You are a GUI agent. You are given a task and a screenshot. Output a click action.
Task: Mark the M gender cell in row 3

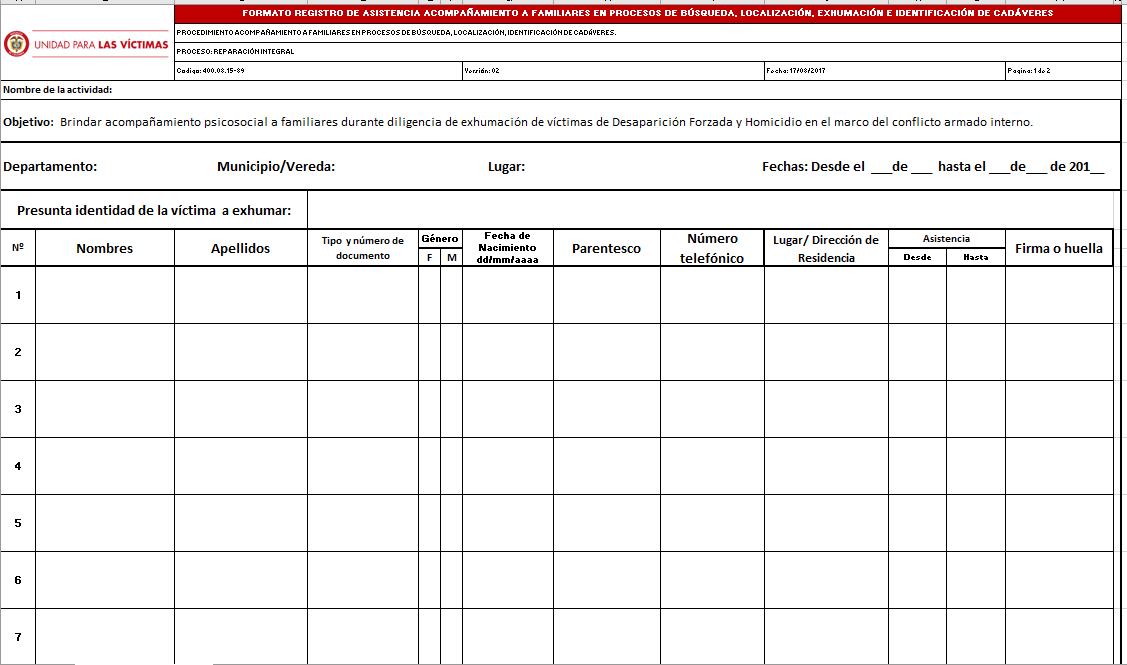(451, 409)
